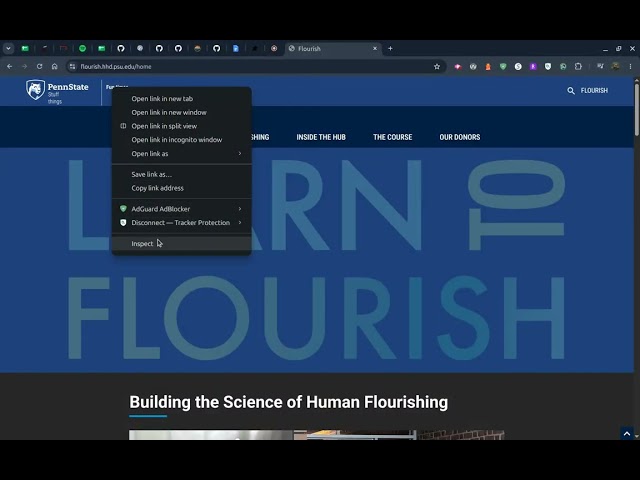
Task: Choose Open link in new tab
Action: (x=182, y=98)
